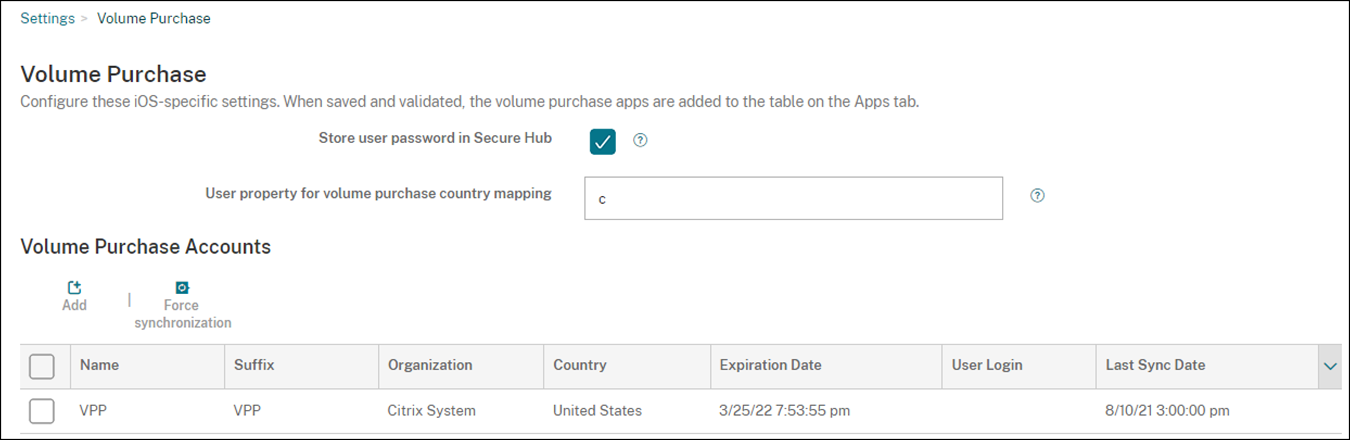
Task: Sort by the User Login column
Action: coord(987,365)
